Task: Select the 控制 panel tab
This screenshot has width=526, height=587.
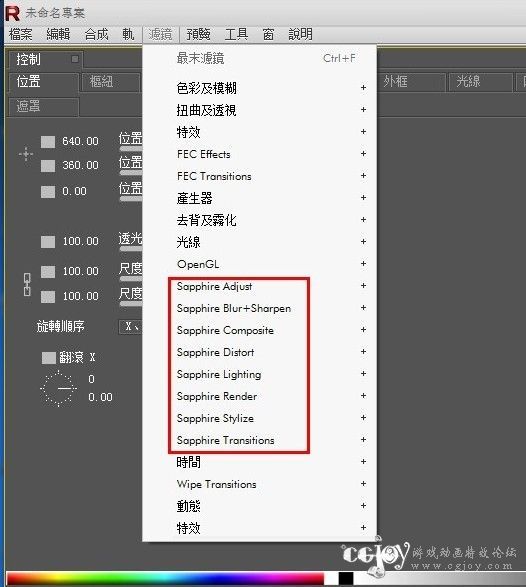Action: click(46, 60)
